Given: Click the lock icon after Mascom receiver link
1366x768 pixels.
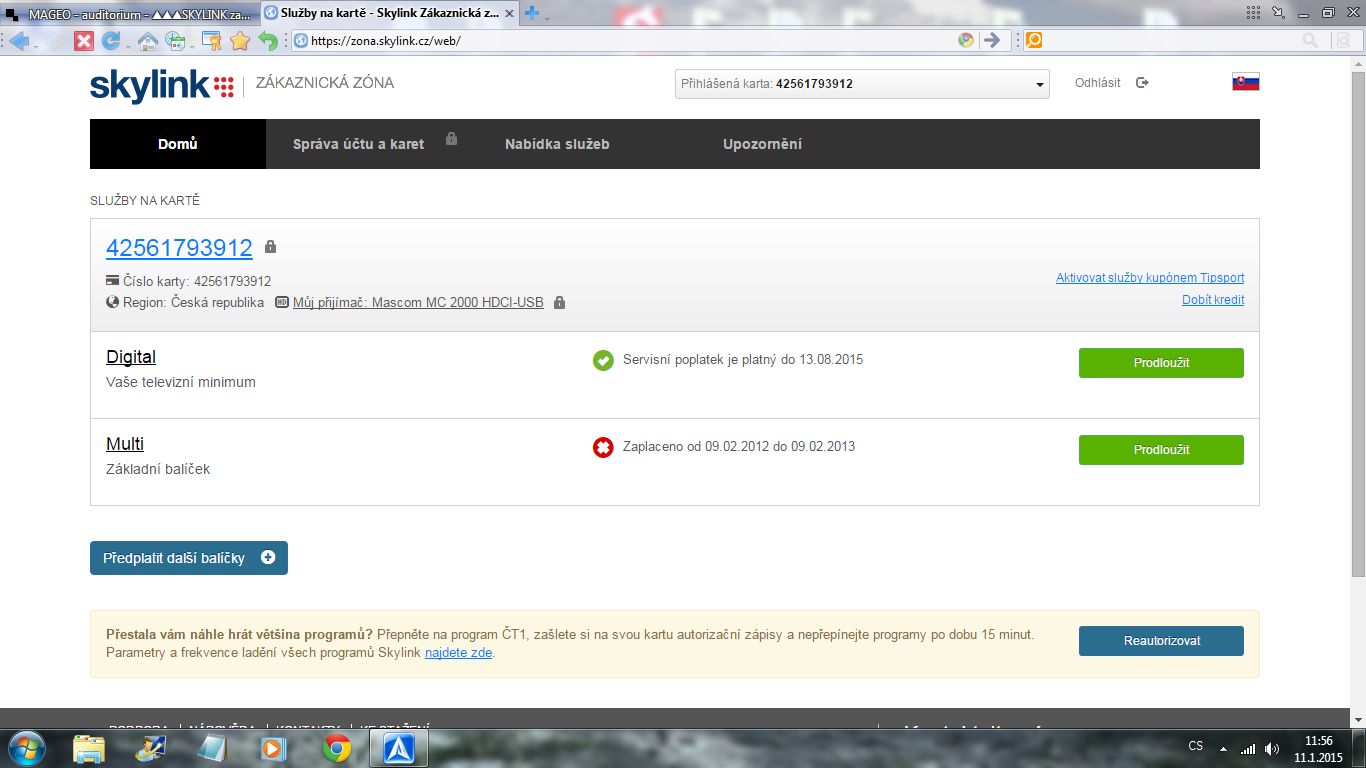Looking at the screenshot, I should tap(559, 302).
